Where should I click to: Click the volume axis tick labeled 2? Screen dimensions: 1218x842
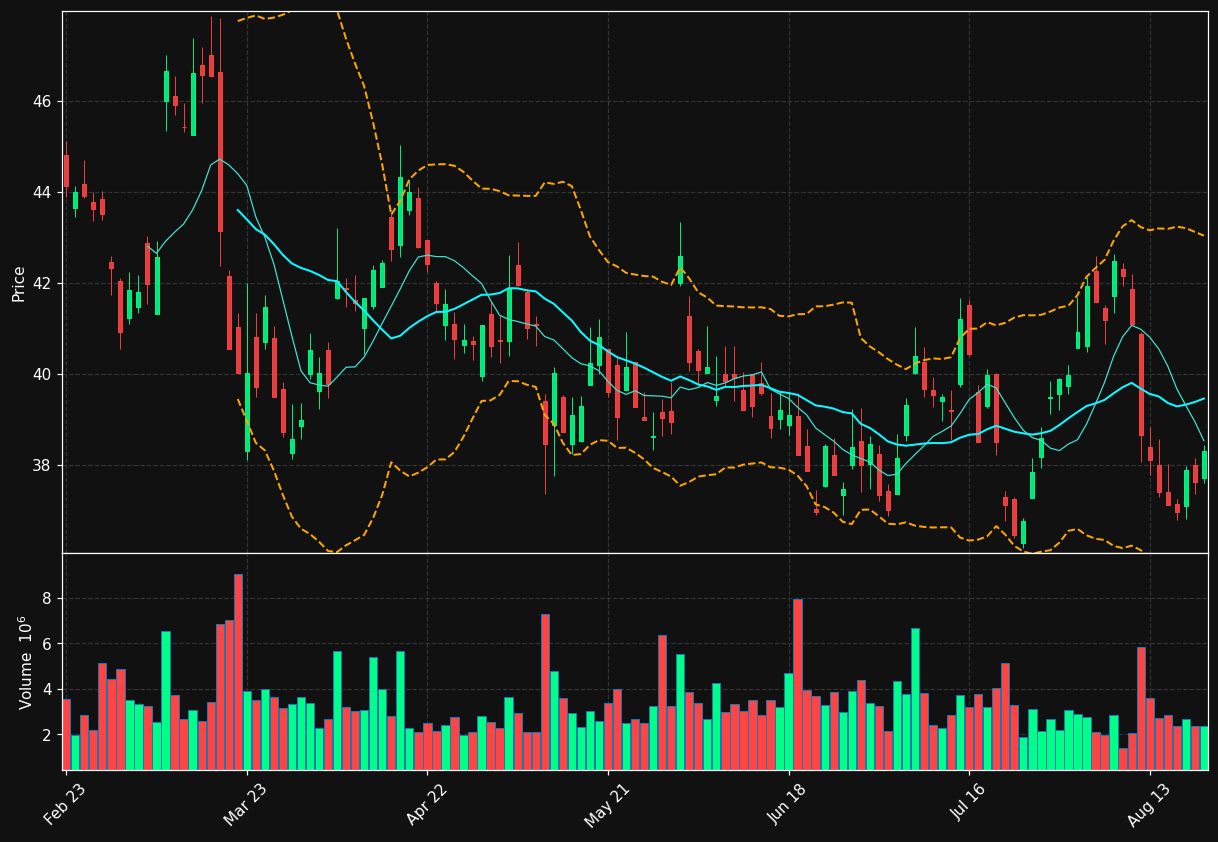(x=47, y=736)
